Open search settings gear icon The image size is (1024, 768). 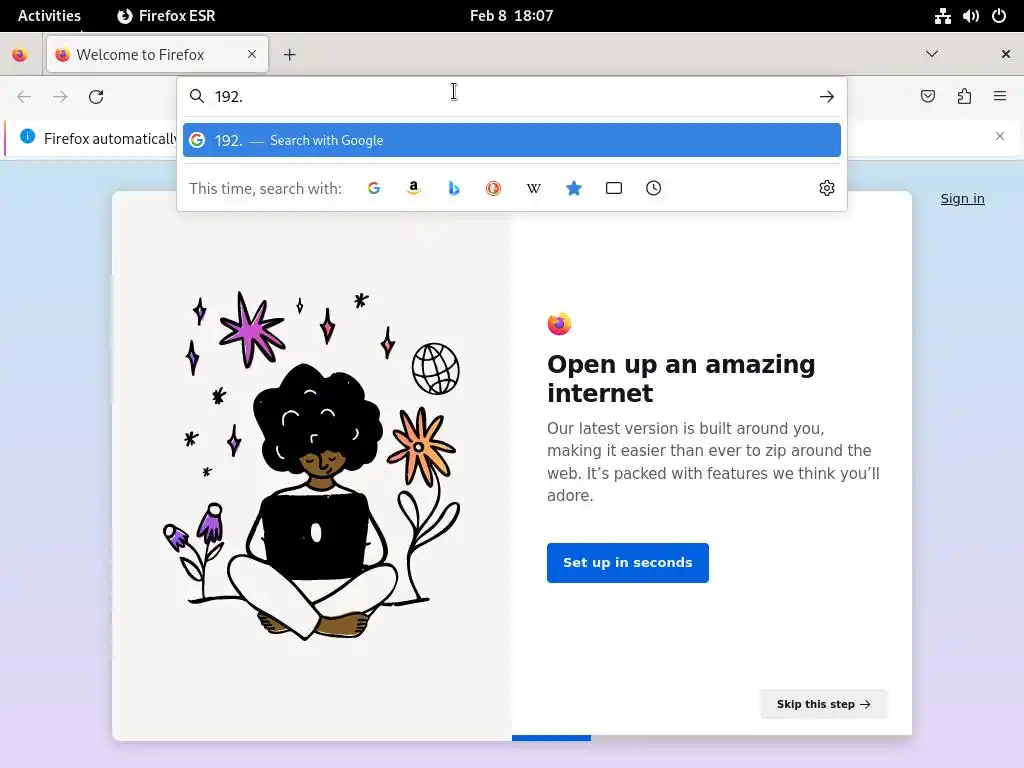[x=827, y=188]
